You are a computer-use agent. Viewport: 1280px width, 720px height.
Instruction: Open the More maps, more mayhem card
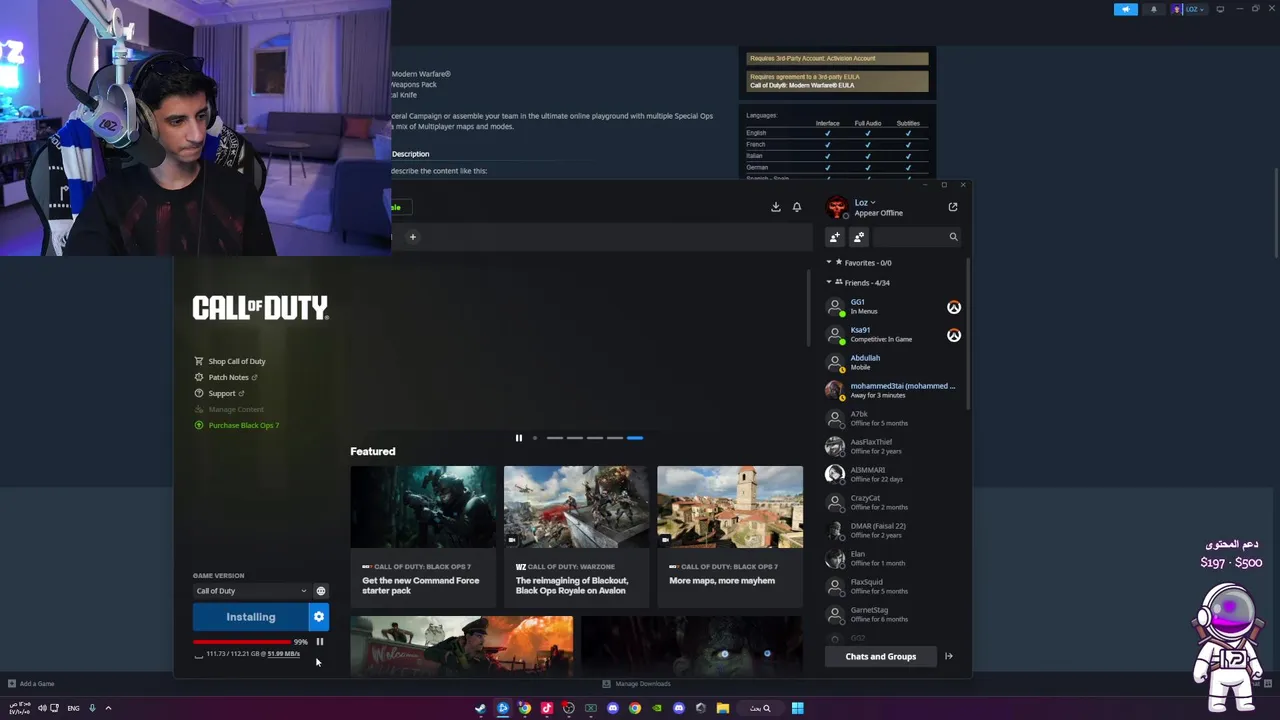[x=730, y=537]
